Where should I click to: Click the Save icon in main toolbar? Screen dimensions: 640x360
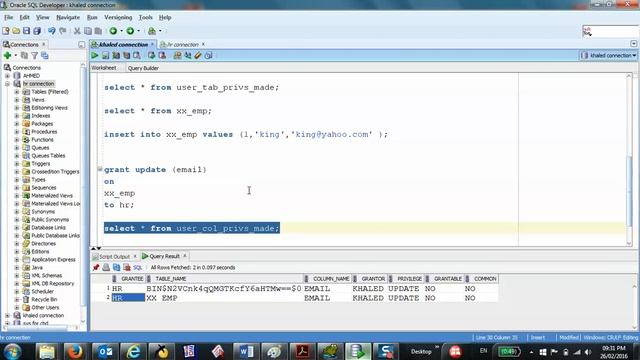point(27,31)
